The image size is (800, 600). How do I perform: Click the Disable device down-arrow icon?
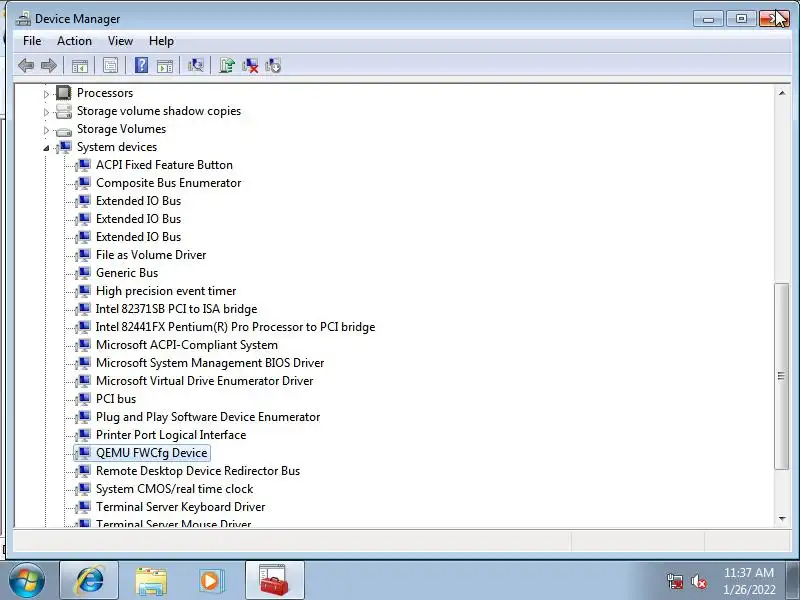[x=273, y=65]
